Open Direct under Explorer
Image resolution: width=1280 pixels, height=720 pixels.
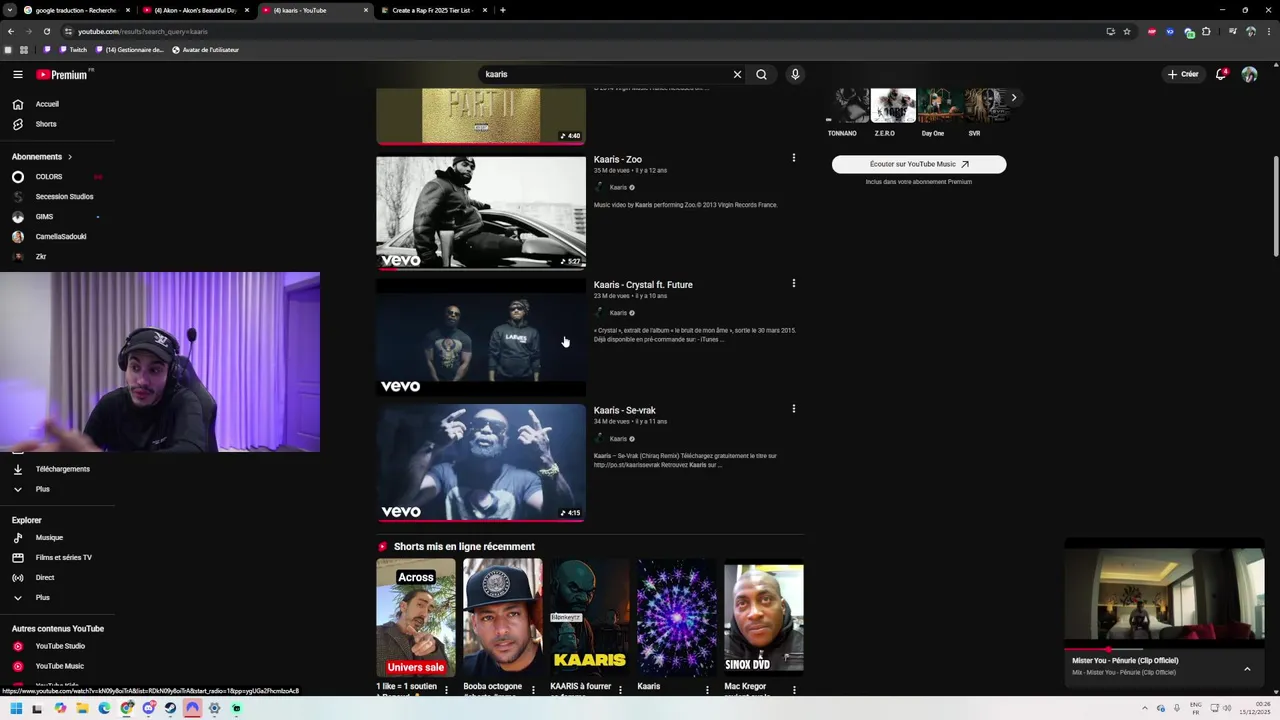coord(45,578)
